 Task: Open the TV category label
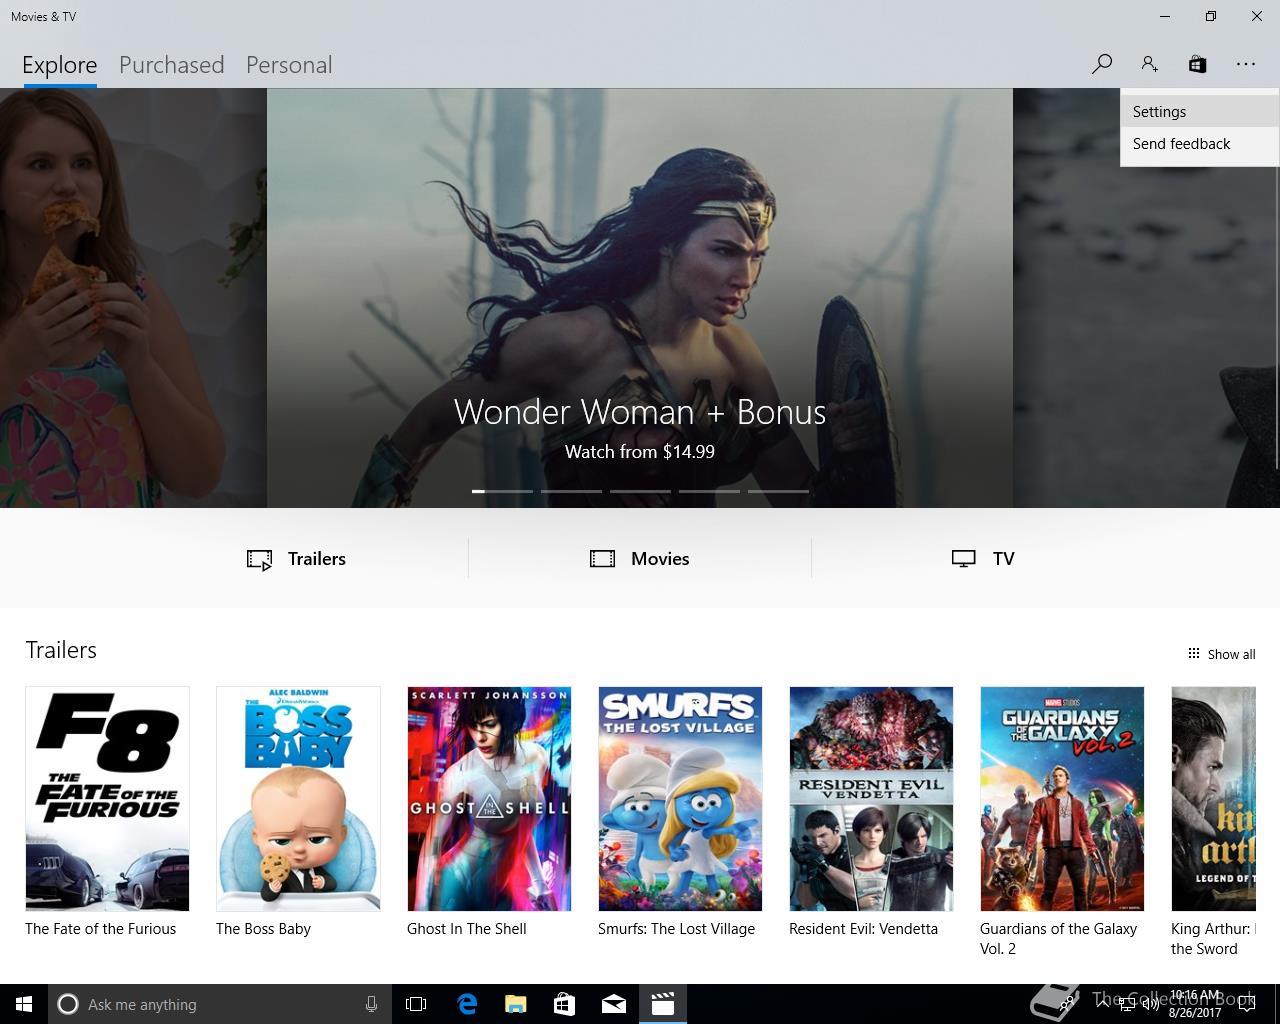[1004, 559]
